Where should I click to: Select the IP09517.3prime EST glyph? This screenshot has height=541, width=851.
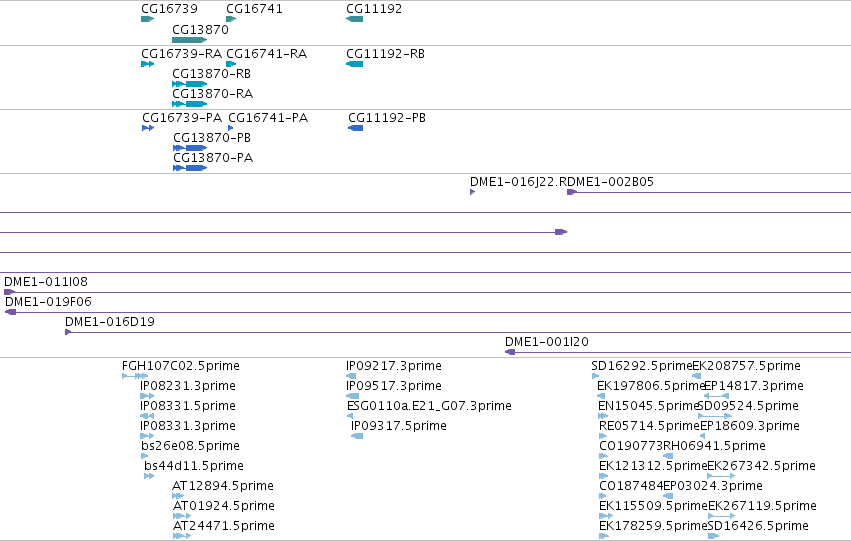pos(352,396)
